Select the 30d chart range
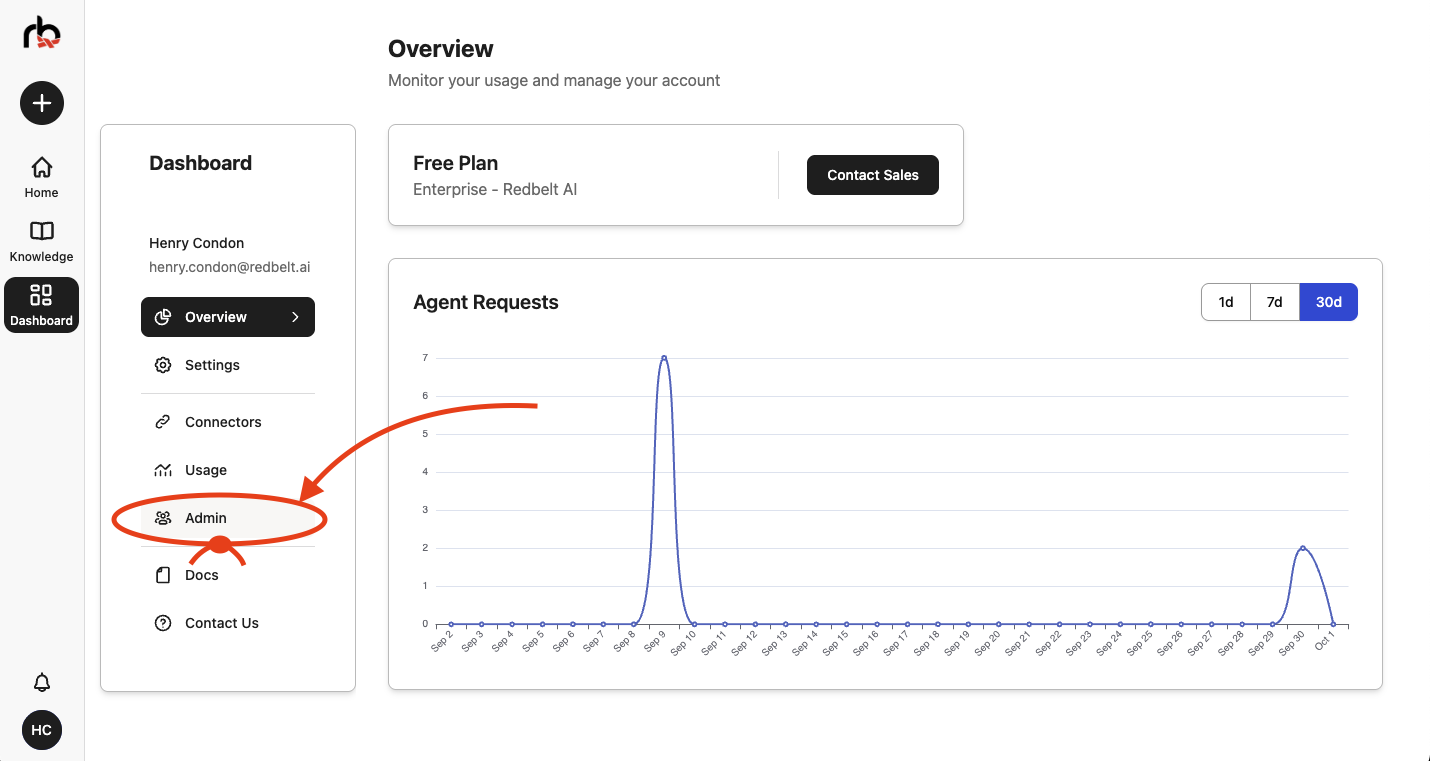 coord(1328,302)
